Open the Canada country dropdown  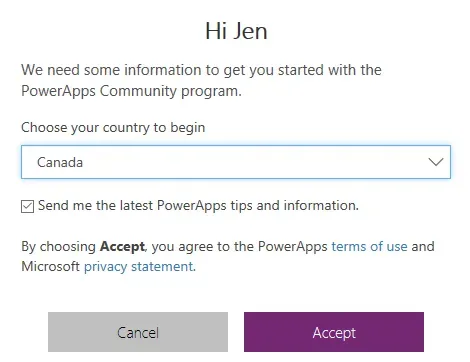pyautogui.click(x=236, y=162)
